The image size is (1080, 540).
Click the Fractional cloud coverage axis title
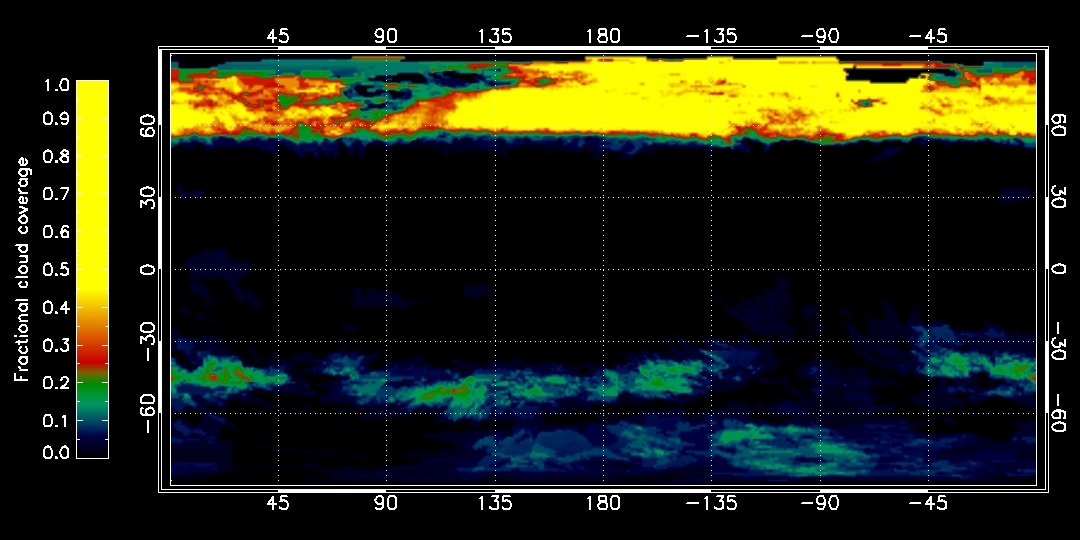23,269
